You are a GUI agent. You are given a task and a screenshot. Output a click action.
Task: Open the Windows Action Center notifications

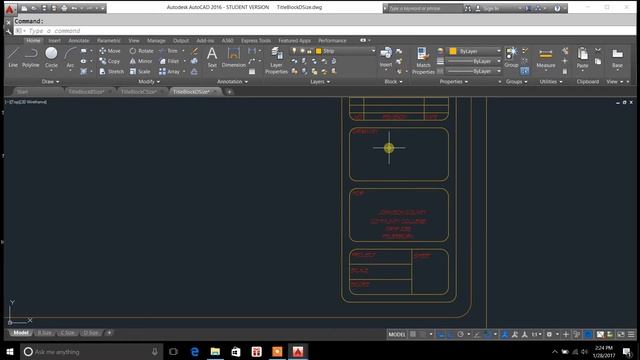click(627, 351)
